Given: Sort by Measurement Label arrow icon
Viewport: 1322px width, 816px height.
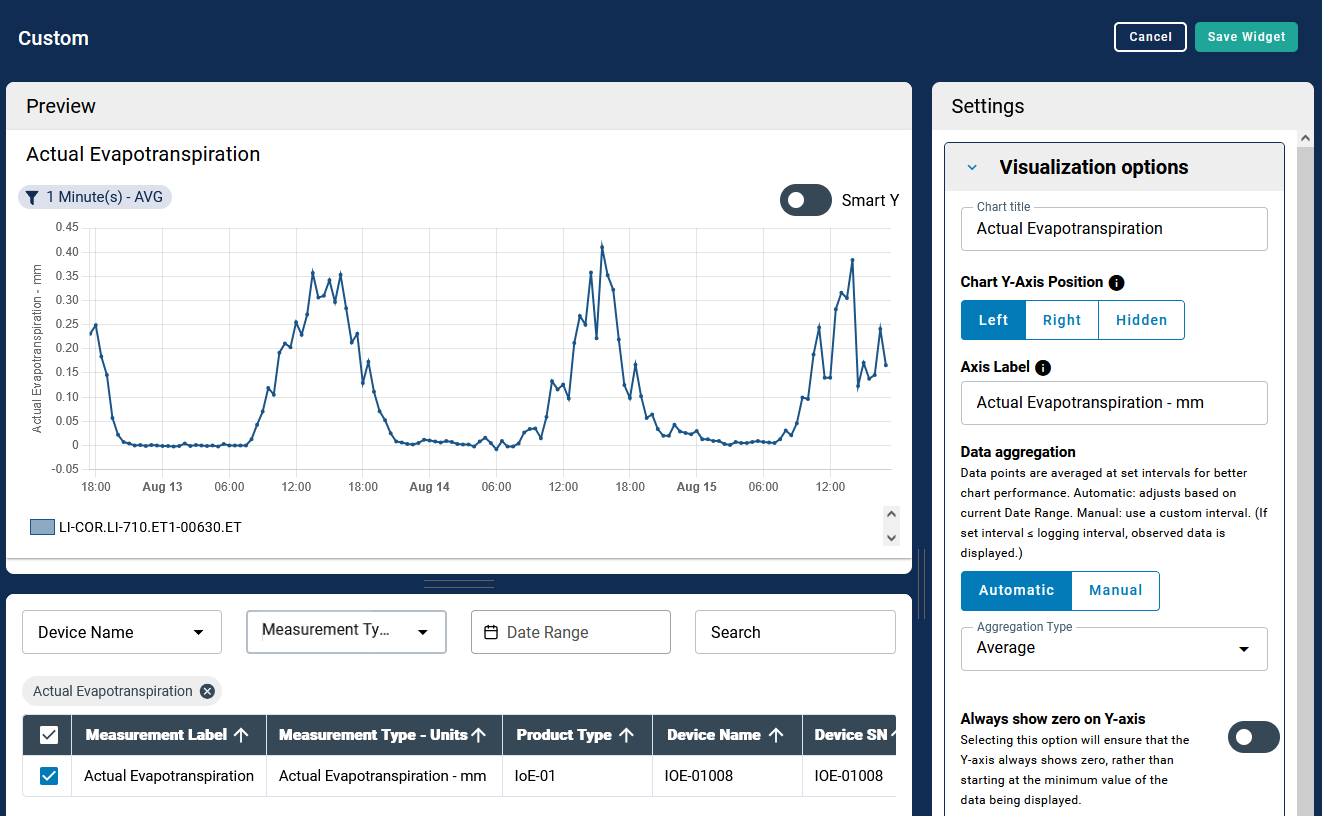Looking at the screenshot, I should coord(241,735).
